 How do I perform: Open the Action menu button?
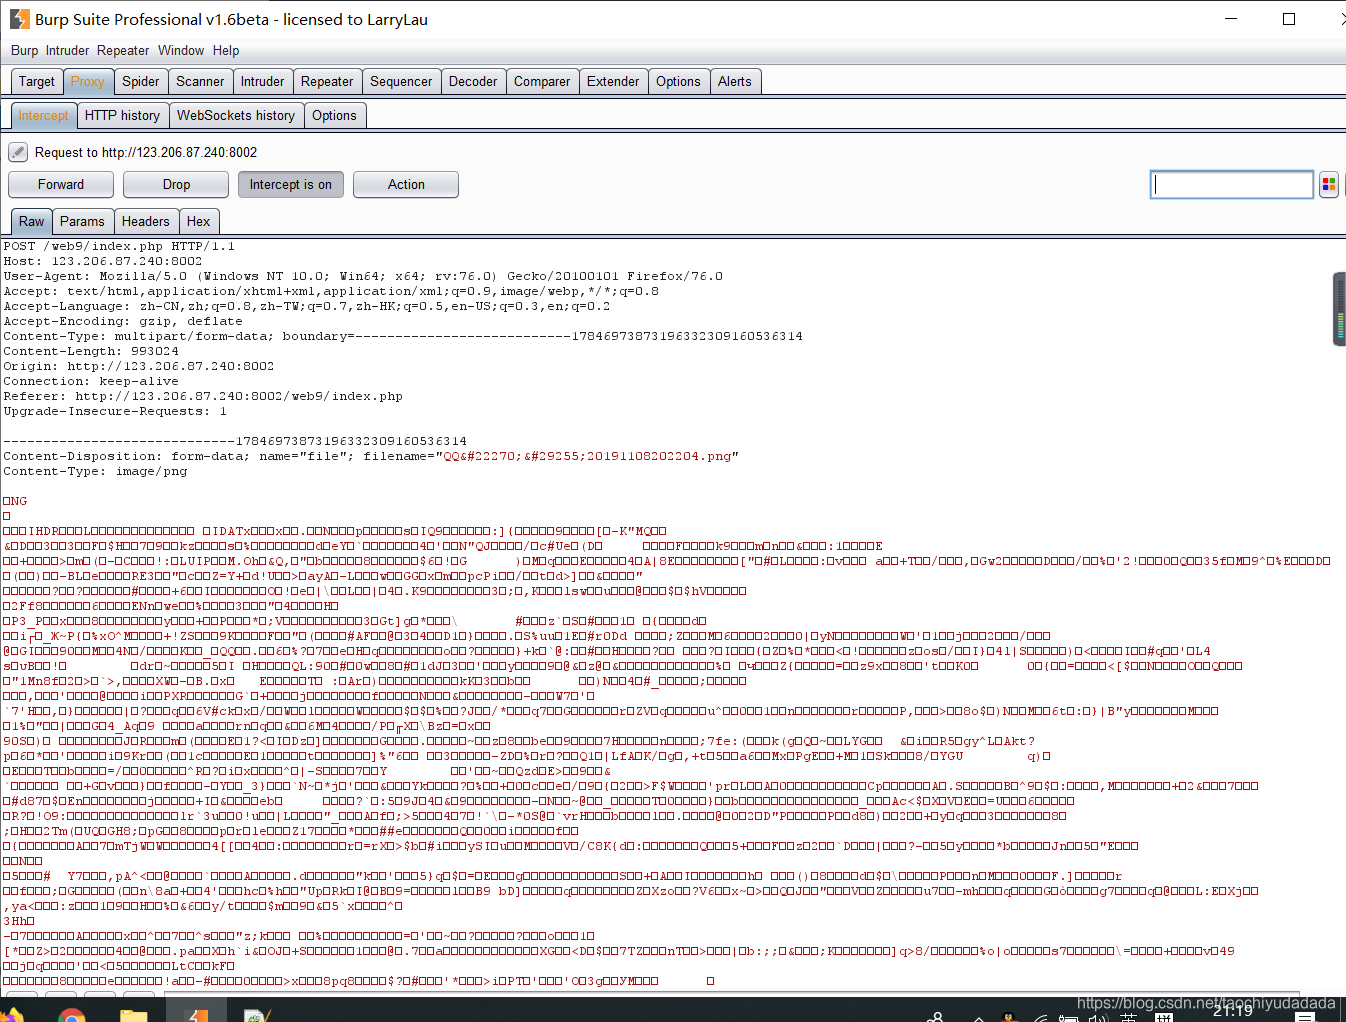(x=406, y=185)
